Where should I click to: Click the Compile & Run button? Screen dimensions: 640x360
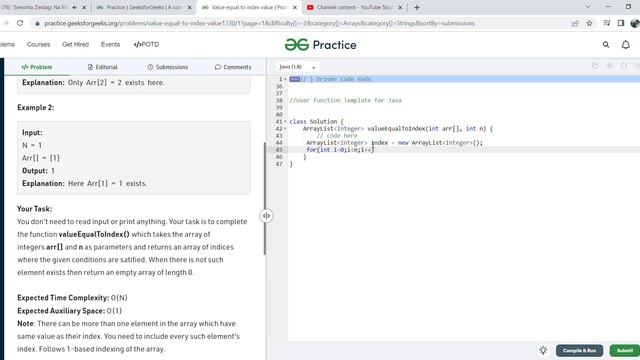(x=579, y=351)
